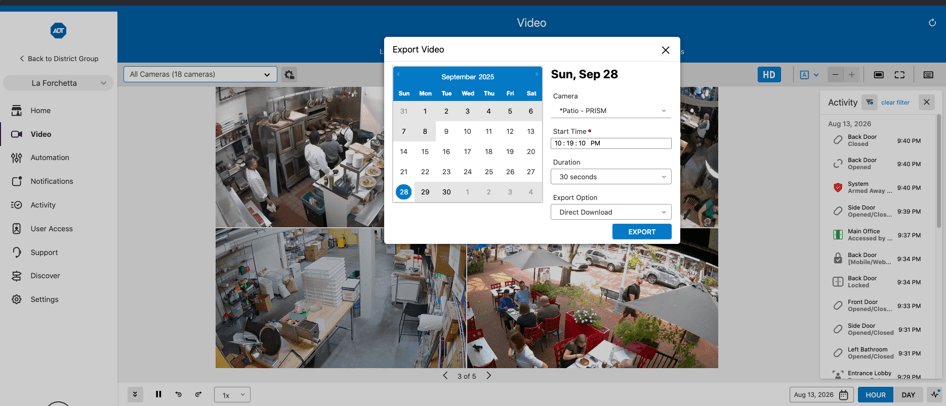Open the Activity filter icon
The height and width of the screenshot is (406, 946).
point(869,102)
